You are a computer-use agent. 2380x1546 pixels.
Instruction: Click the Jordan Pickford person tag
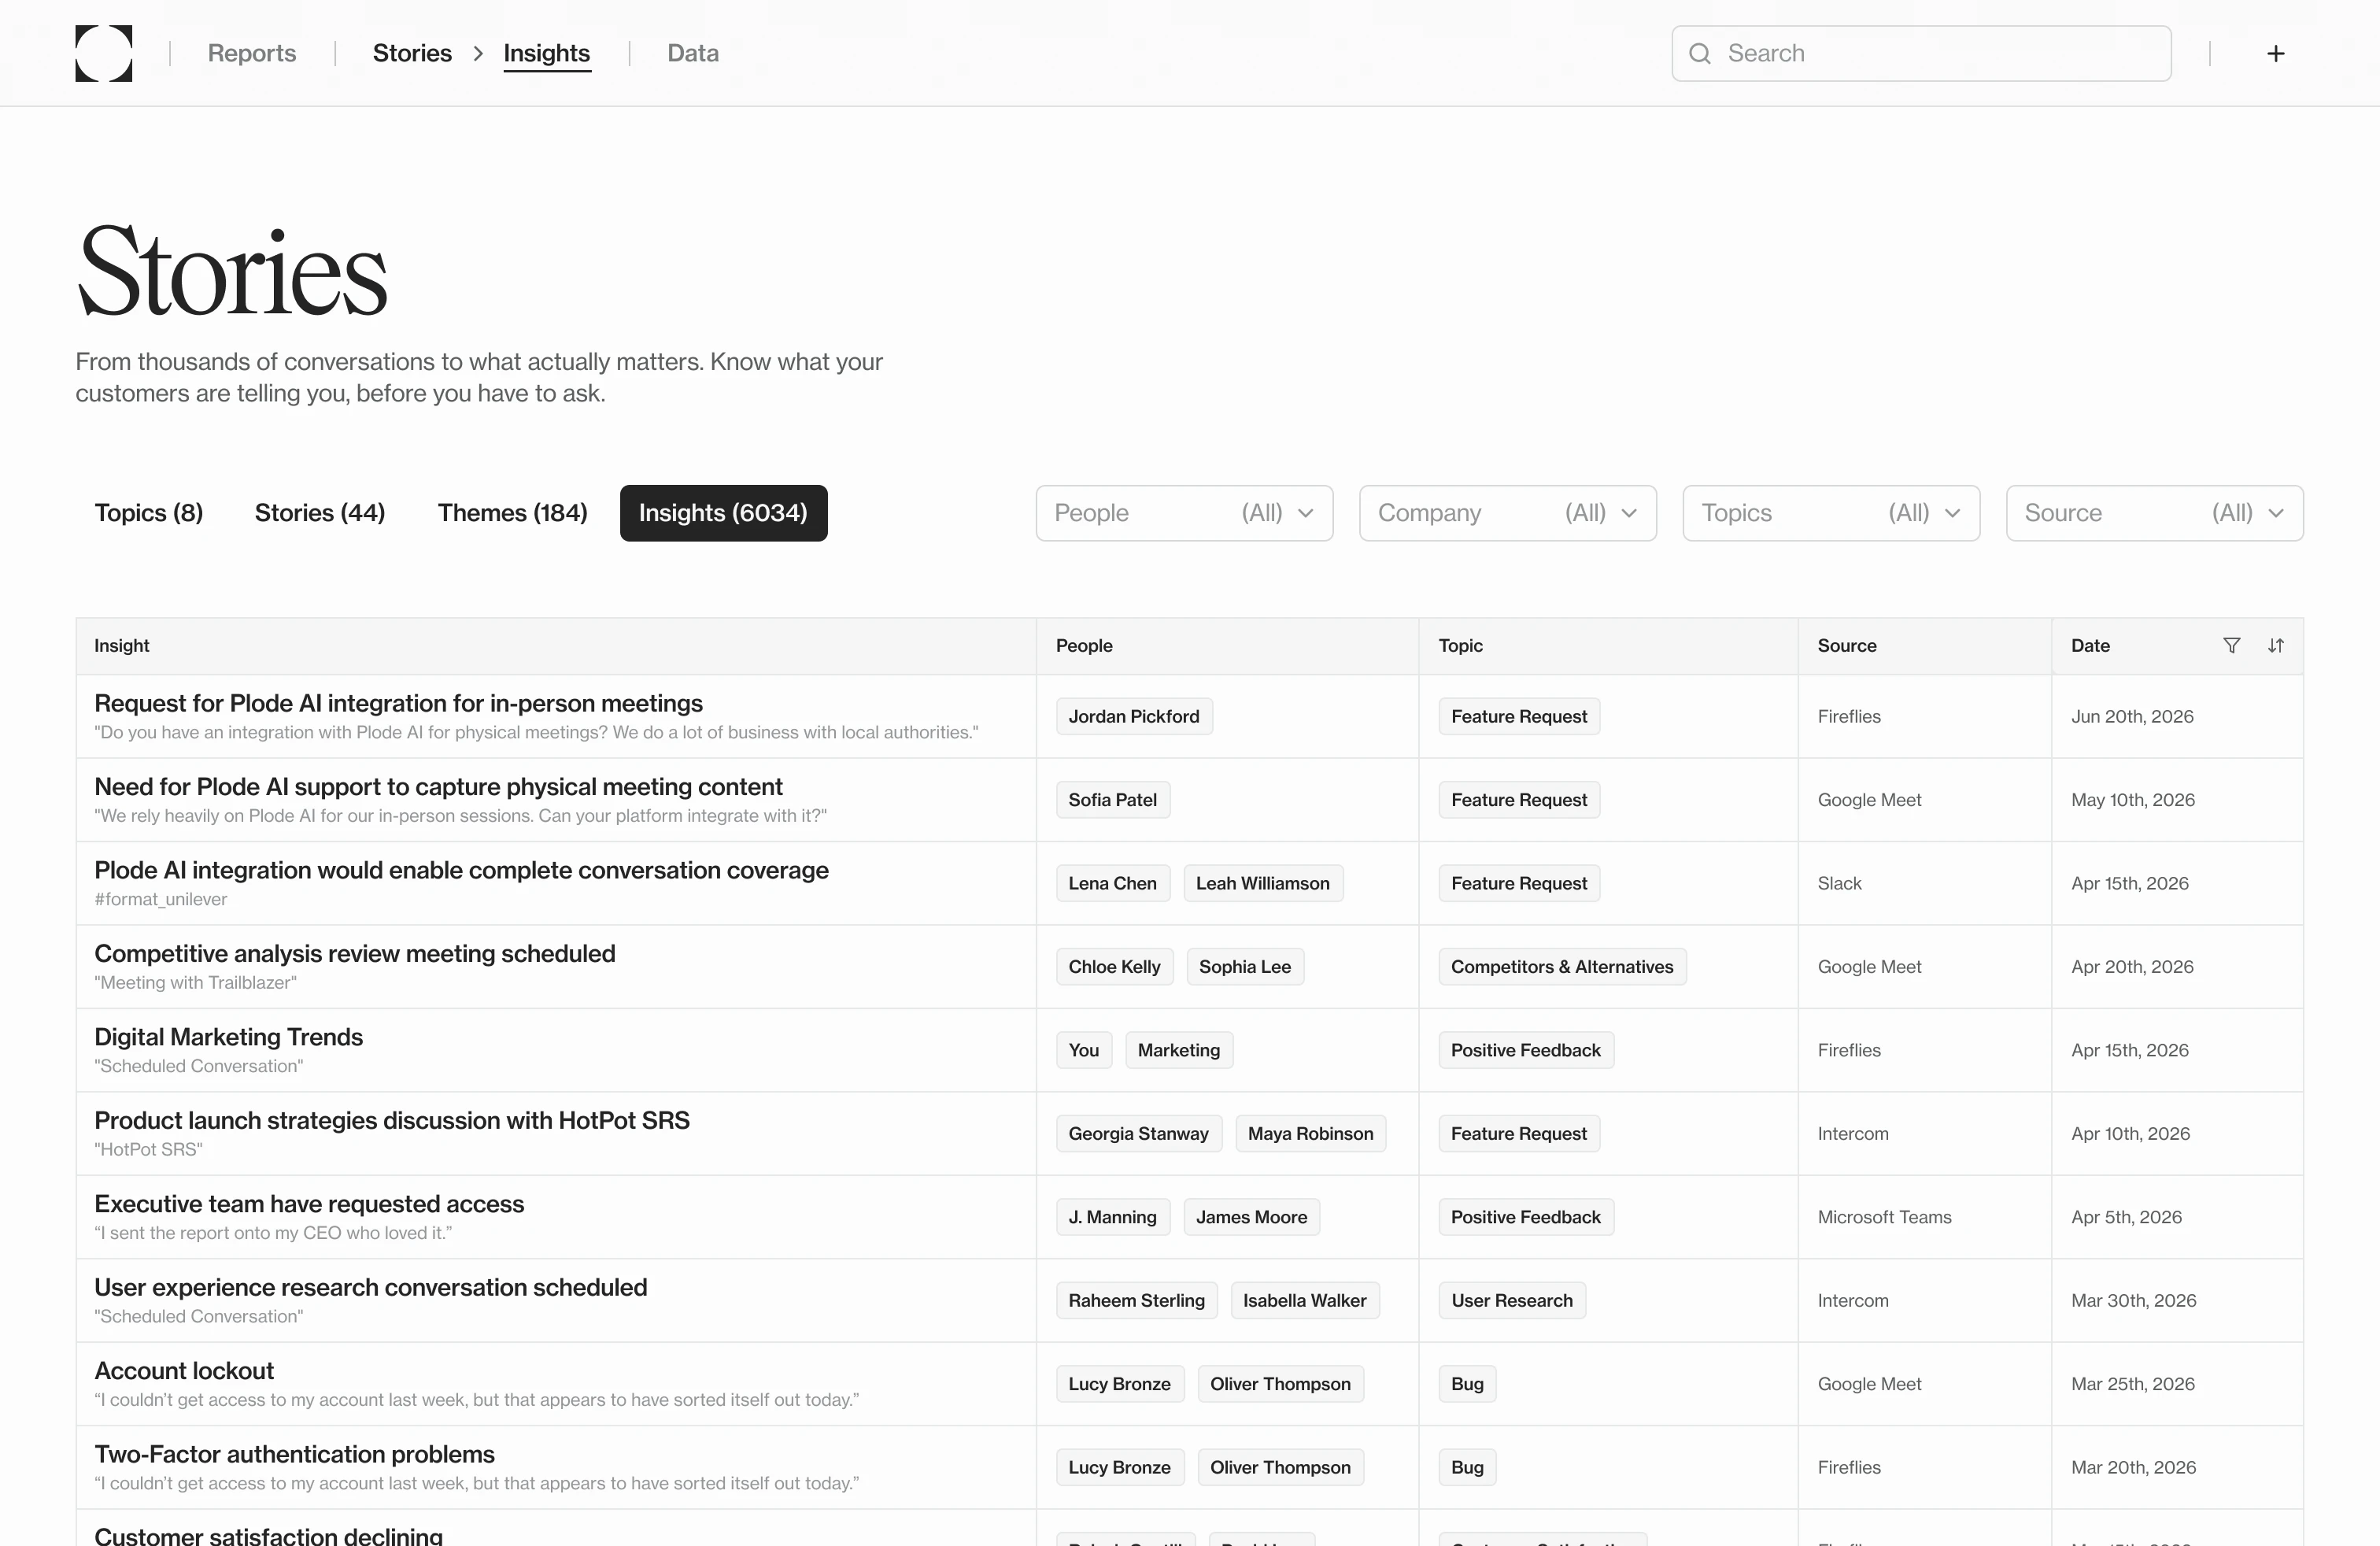click(x=1133, y=716)
